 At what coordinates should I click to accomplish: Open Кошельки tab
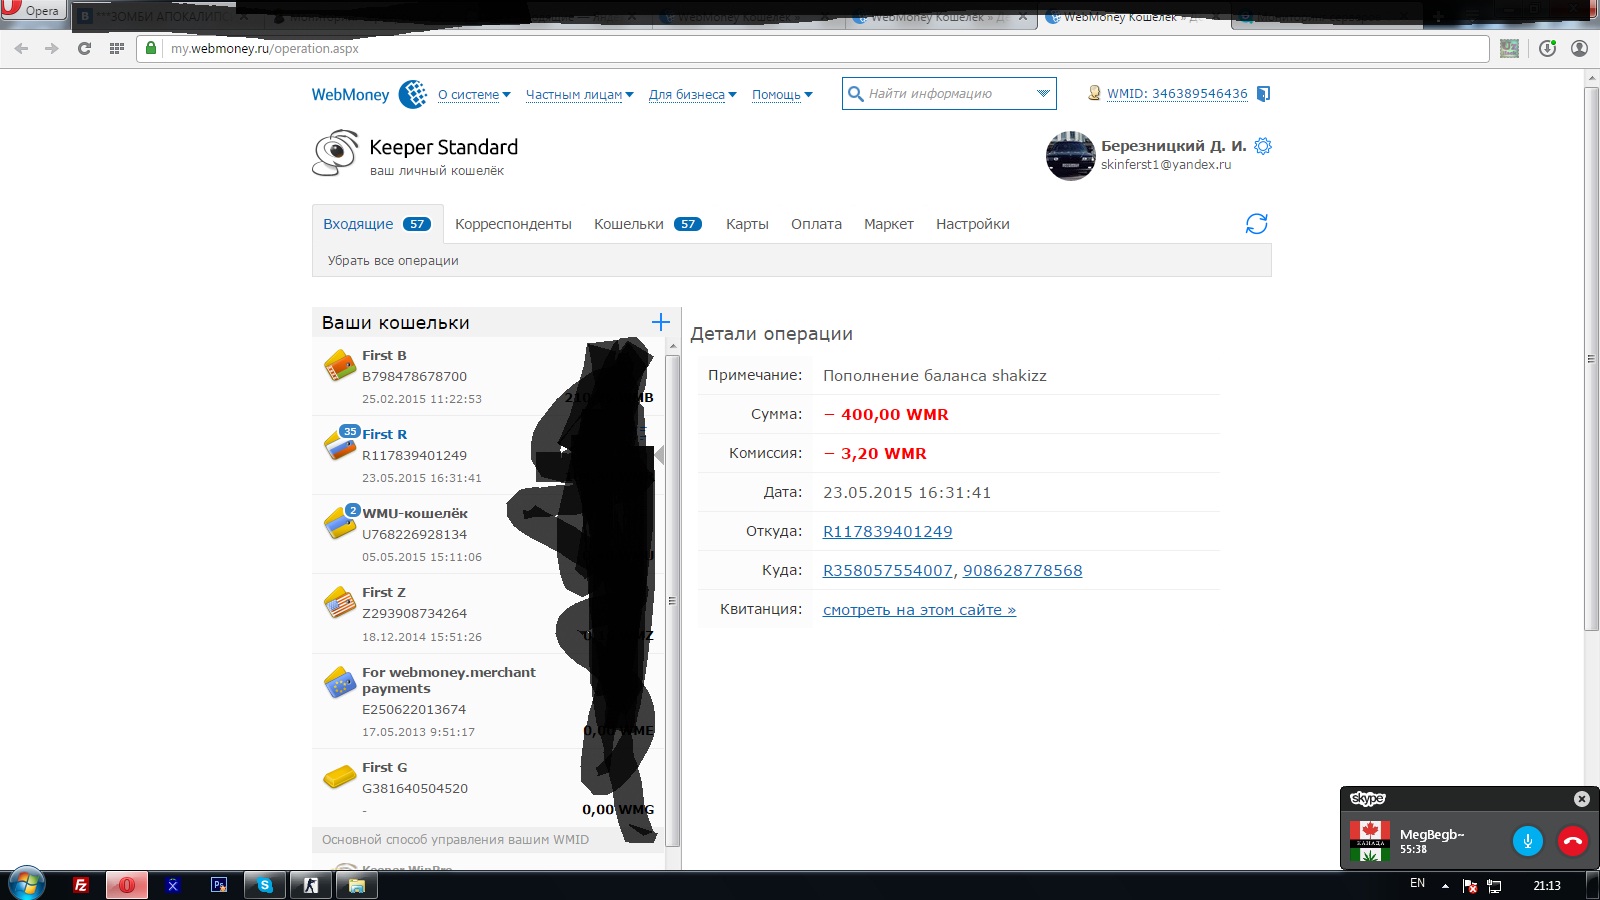click(647, 224)
